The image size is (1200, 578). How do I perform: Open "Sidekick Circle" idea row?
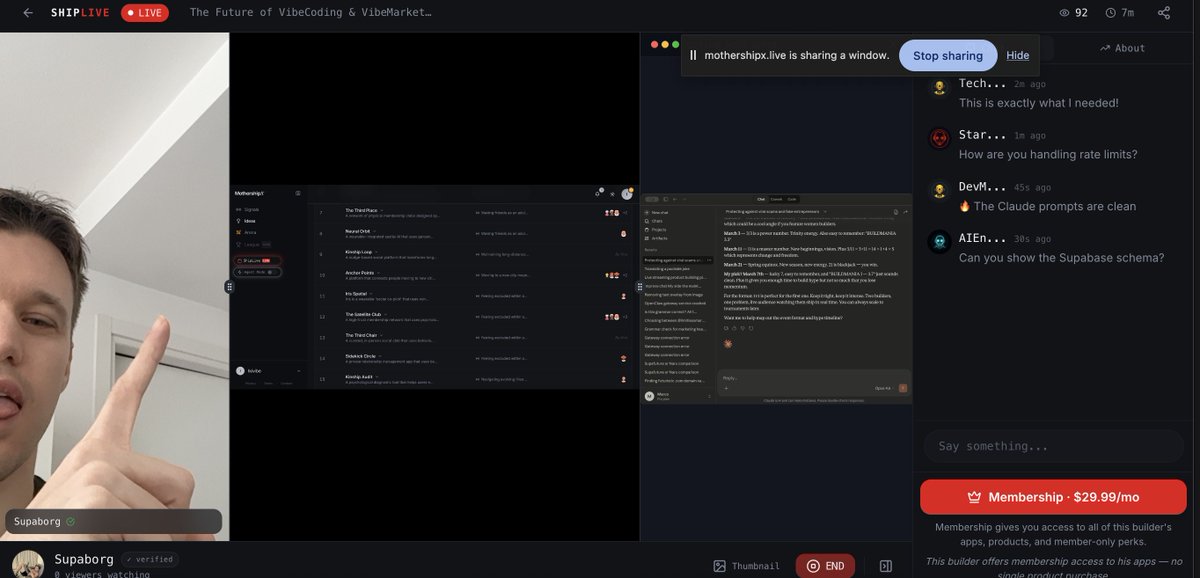(x=474, y=358)
